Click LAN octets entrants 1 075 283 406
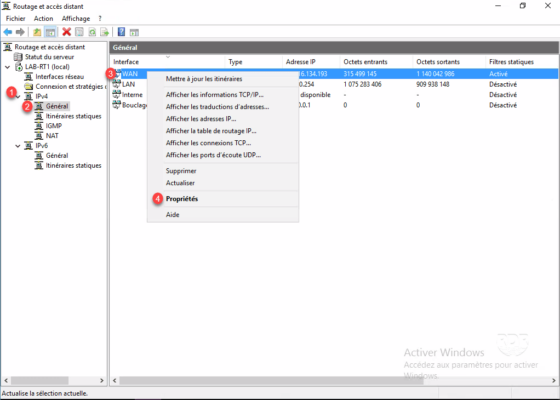Image resolution: width=560 pixels, height=400 pixels. click(362, 84)
